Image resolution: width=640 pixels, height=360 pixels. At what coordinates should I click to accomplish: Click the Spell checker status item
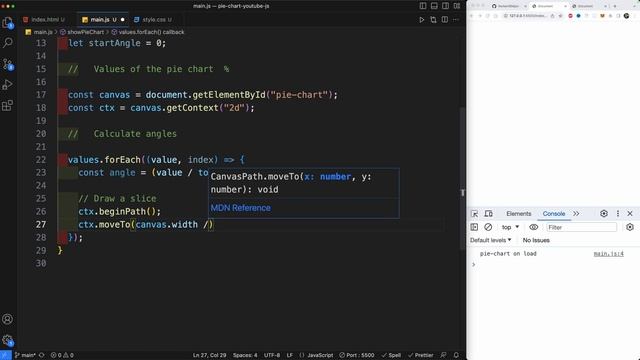[x=391, y=355]
